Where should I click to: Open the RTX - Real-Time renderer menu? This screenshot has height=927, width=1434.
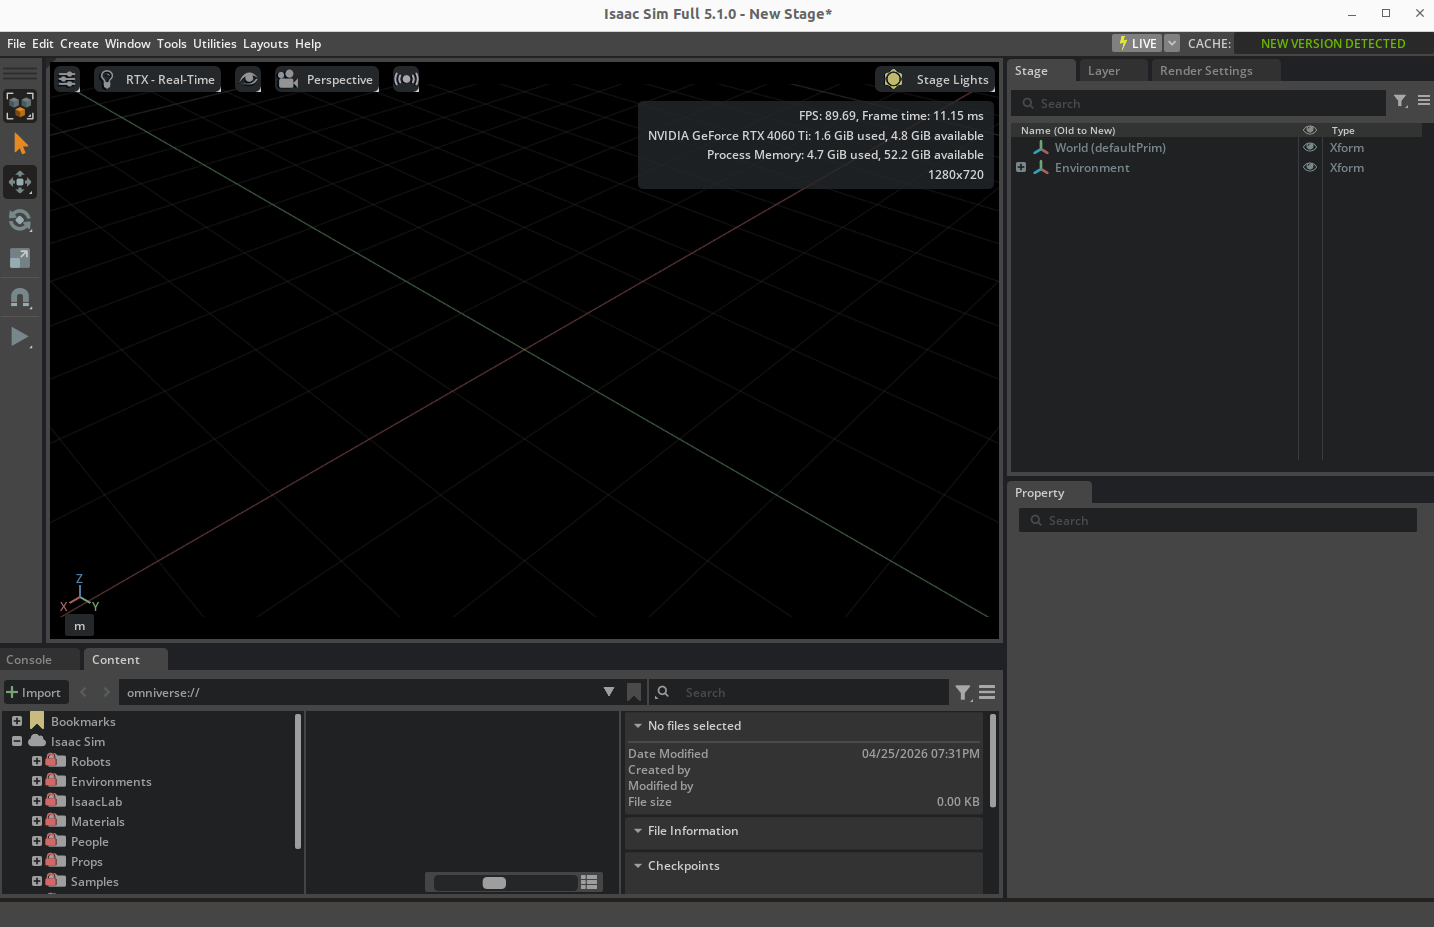click(x=157, y=79)
